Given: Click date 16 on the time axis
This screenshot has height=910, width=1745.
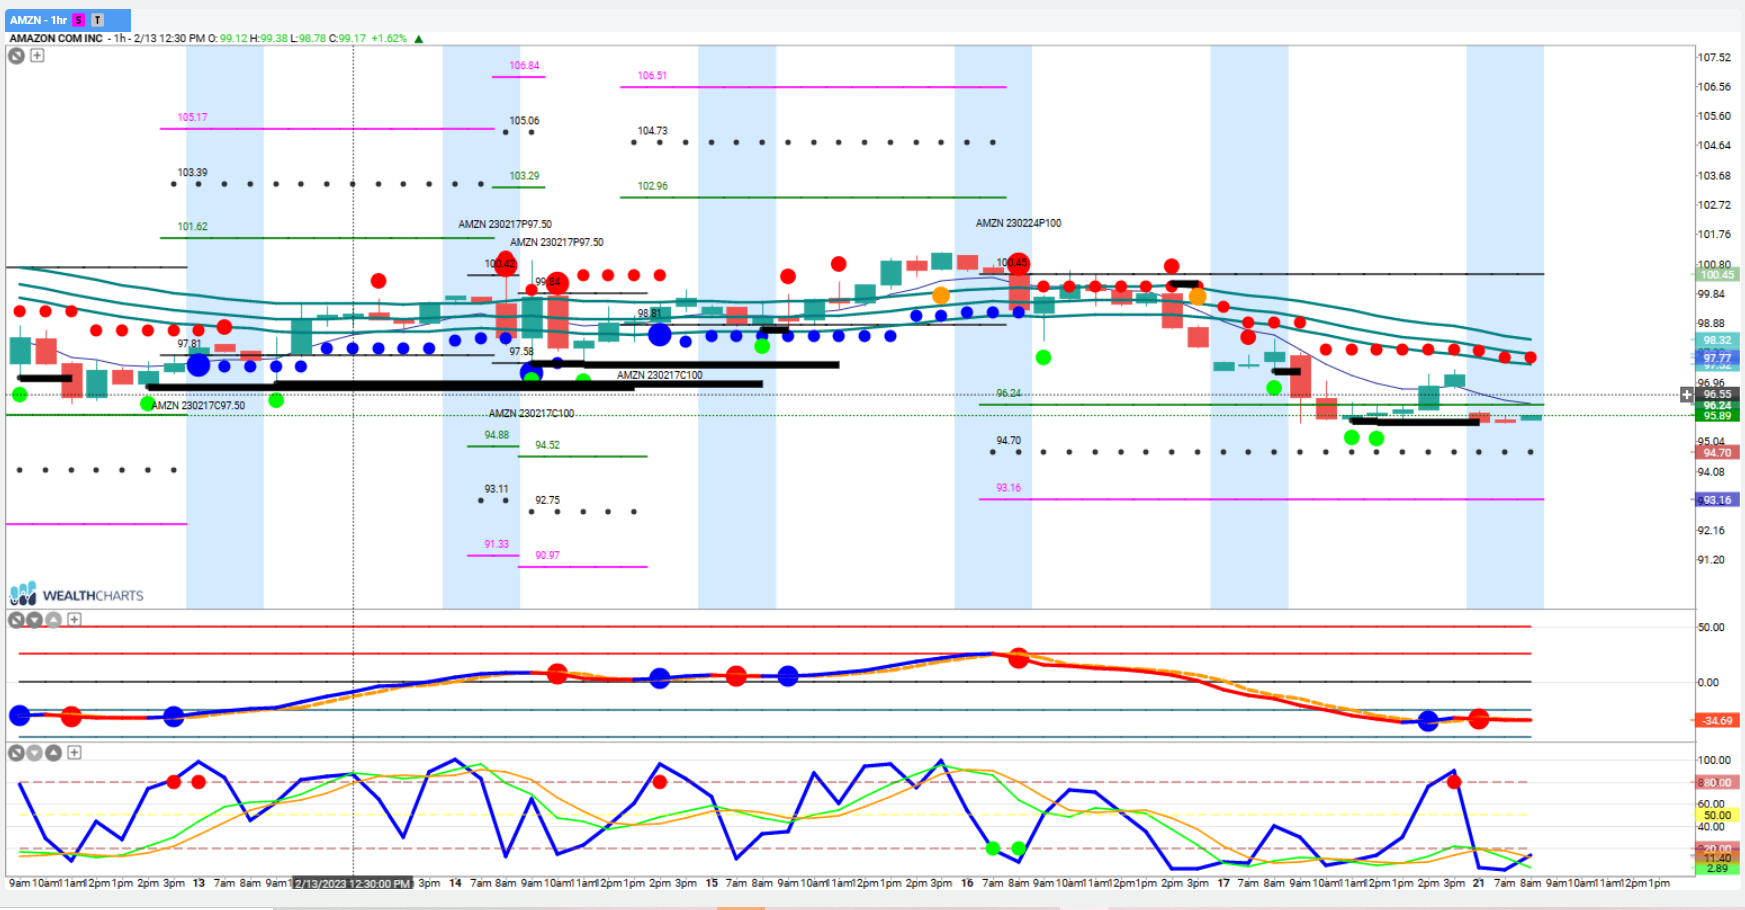Looking at the screenshot, I should (x=967, y=884).
